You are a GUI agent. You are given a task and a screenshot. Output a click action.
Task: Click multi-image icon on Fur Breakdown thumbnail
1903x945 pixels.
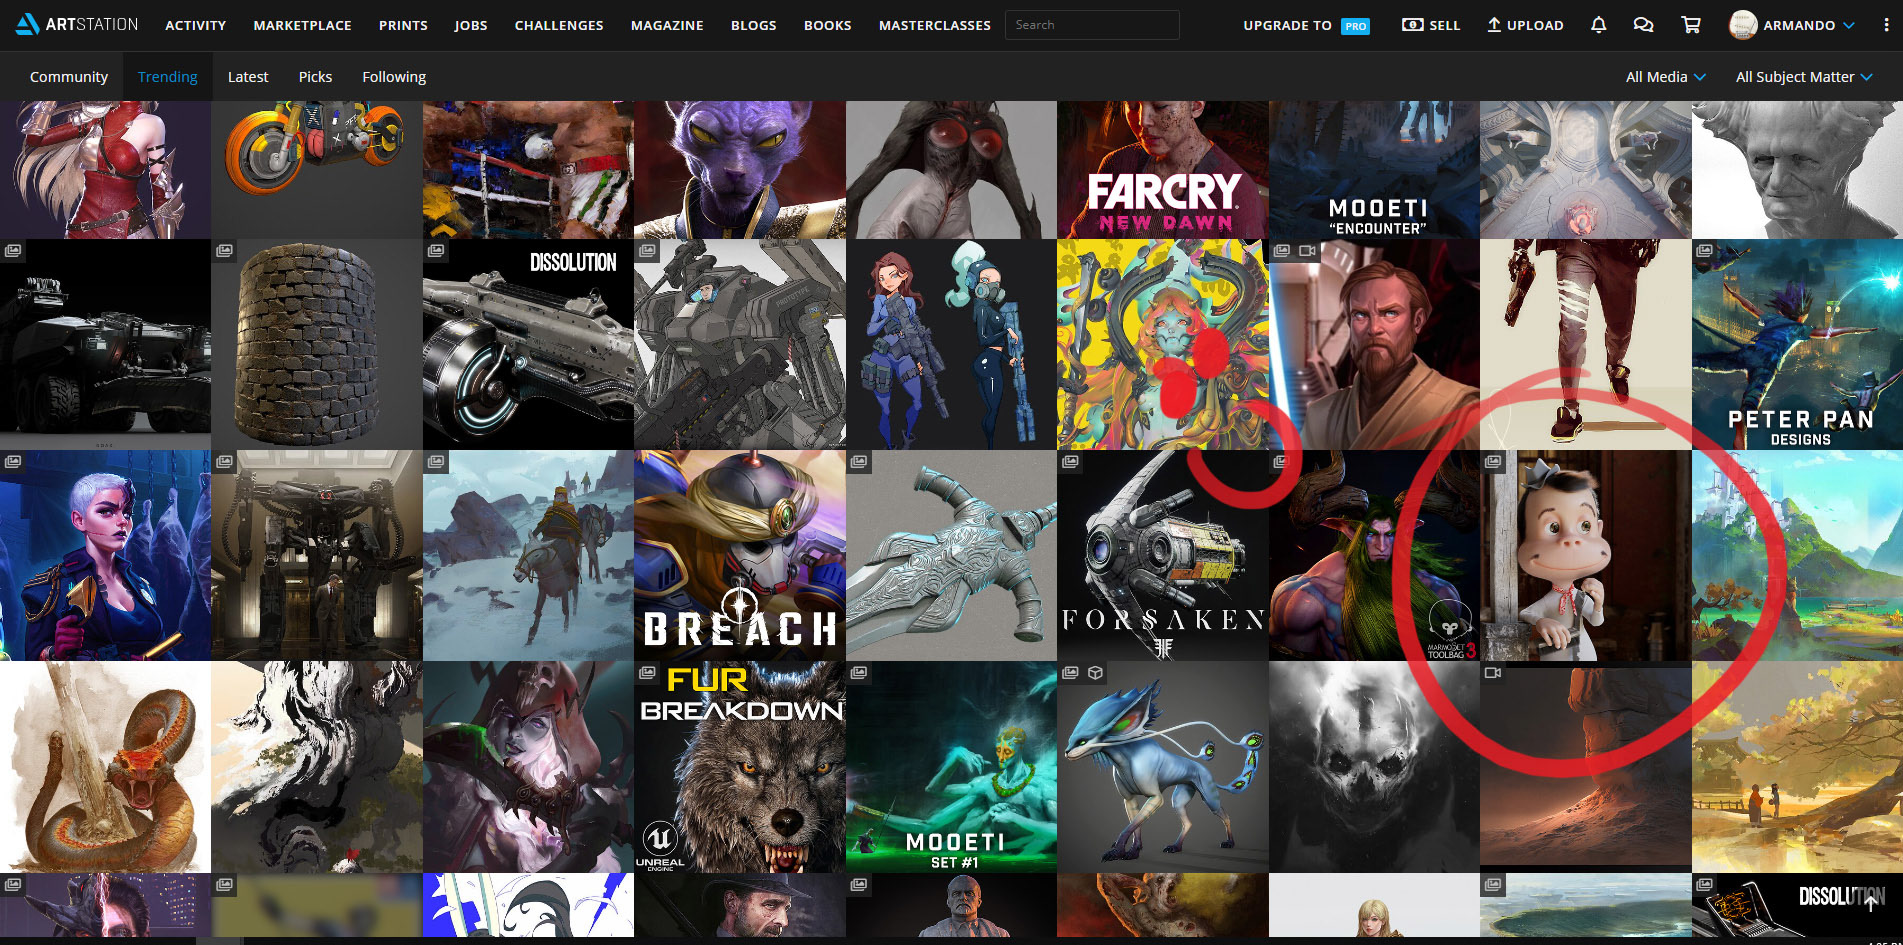point(647,673)
